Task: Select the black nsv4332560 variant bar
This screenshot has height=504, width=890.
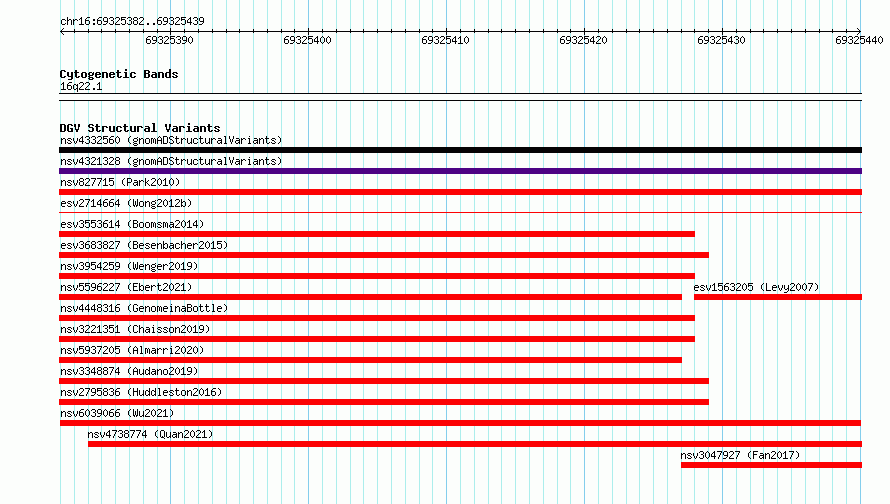Action: [460, 150]
